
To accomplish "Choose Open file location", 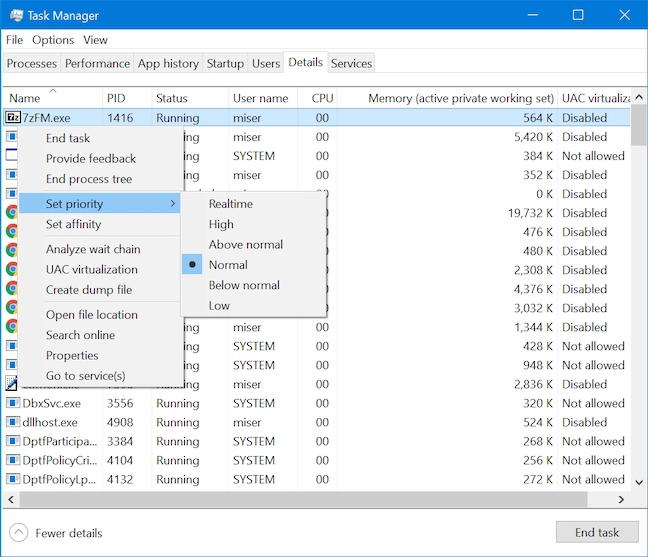I will tap(92, 314).
